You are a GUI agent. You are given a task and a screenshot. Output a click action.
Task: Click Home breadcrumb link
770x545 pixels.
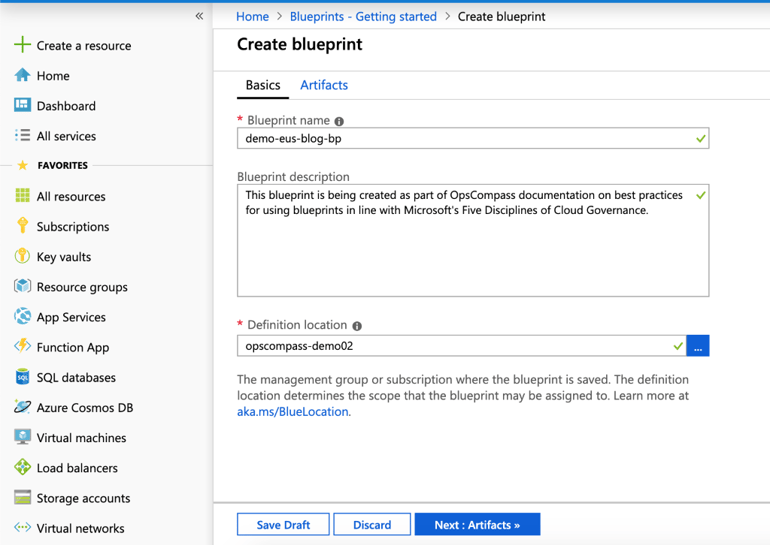click(x=252, y=17)
